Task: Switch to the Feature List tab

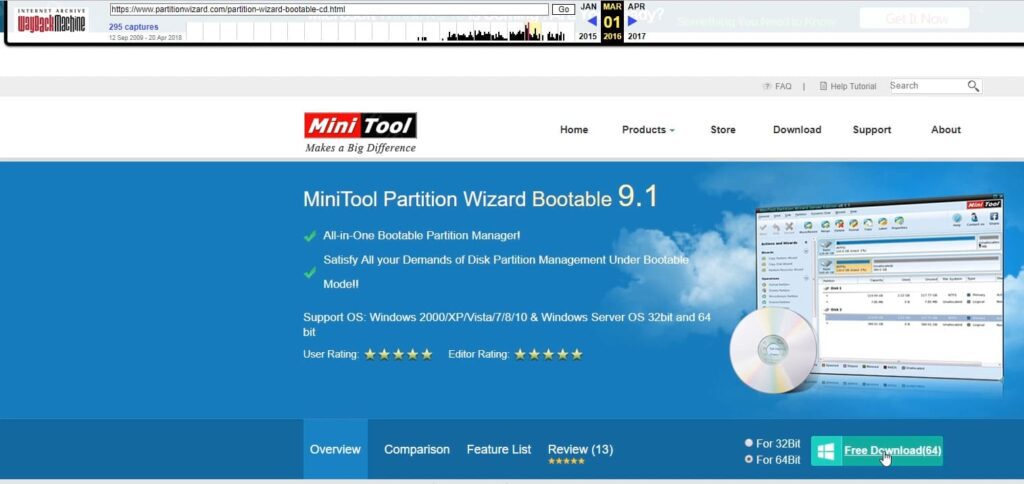Action: 499,449
